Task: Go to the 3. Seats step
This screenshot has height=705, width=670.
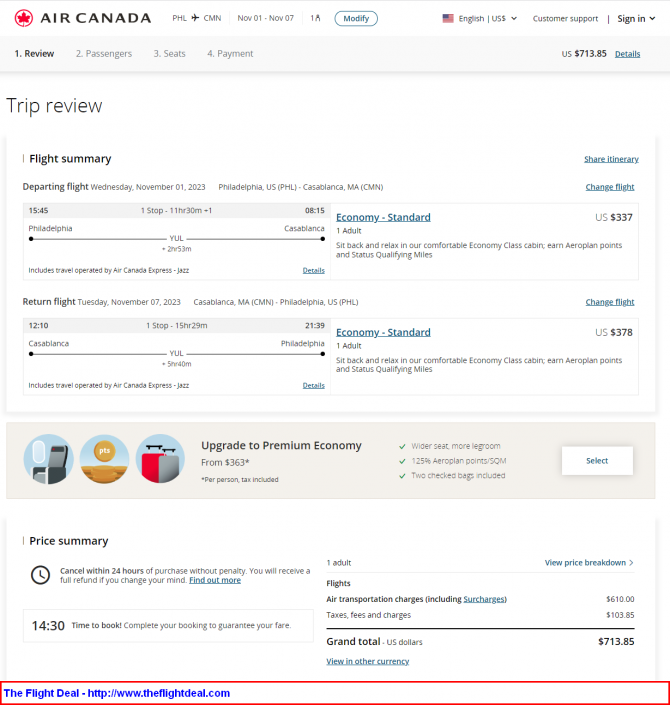Action: coord(170,54)
